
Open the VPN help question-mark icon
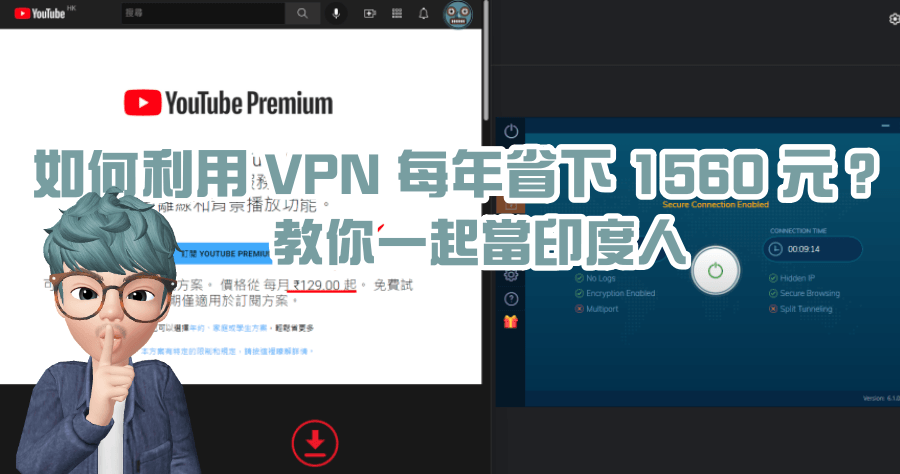click(x=511, y=299)
